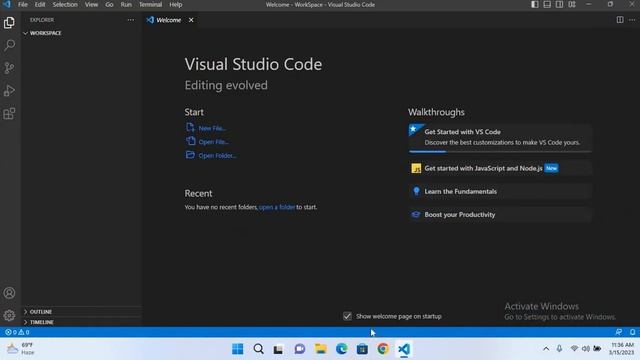Open Boost your Productivity walkthrough
This screenshot has width=640, height=360.
[500, 214]
